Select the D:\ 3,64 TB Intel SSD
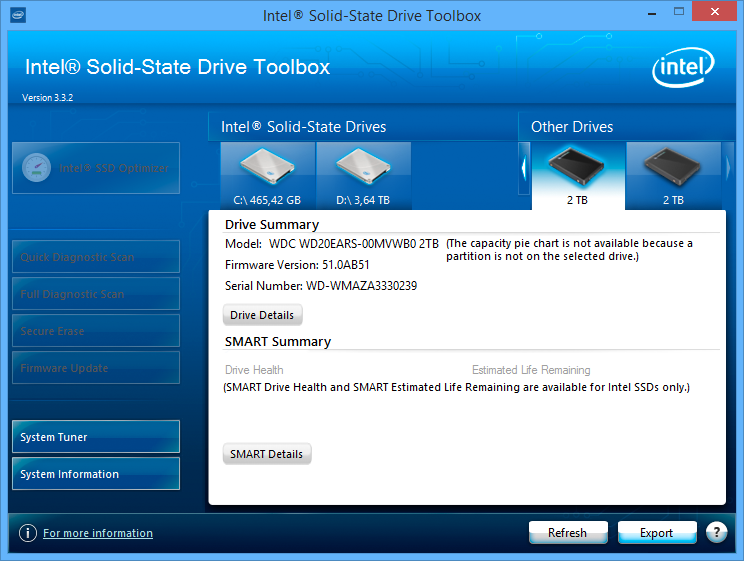Screen dimensions: 744x561 pos(363,176)
